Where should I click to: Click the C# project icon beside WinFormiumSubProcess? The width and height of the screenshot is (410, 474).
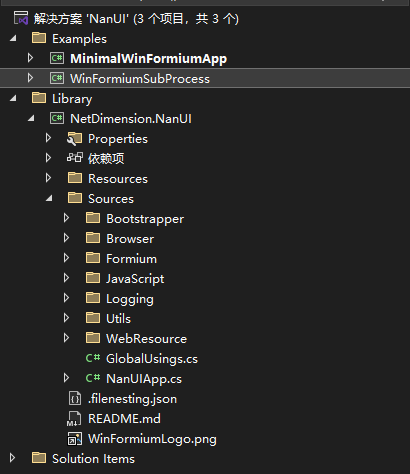pyautogui.click(x=57, y=78)
